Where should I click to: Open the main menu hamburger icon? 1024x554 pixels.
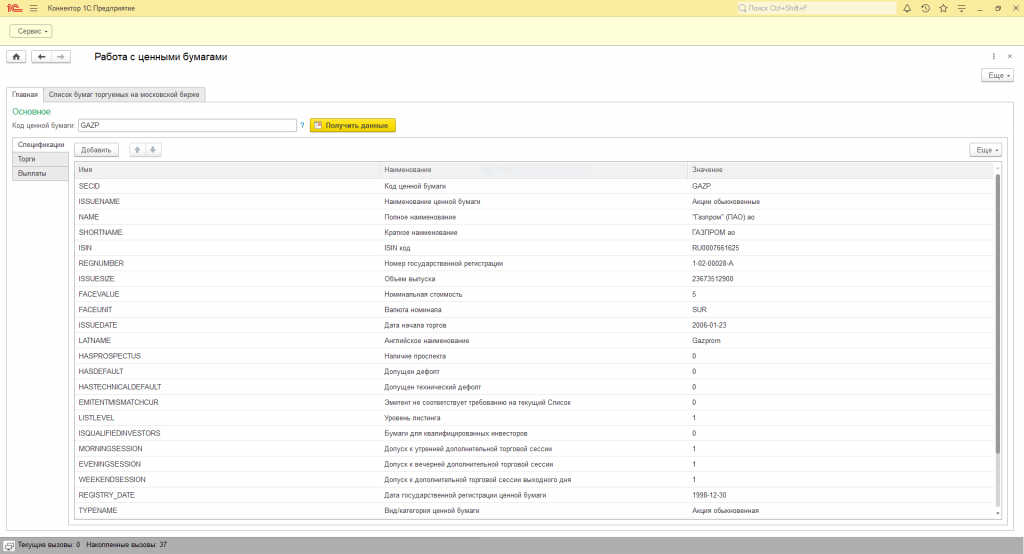(33, 8)
